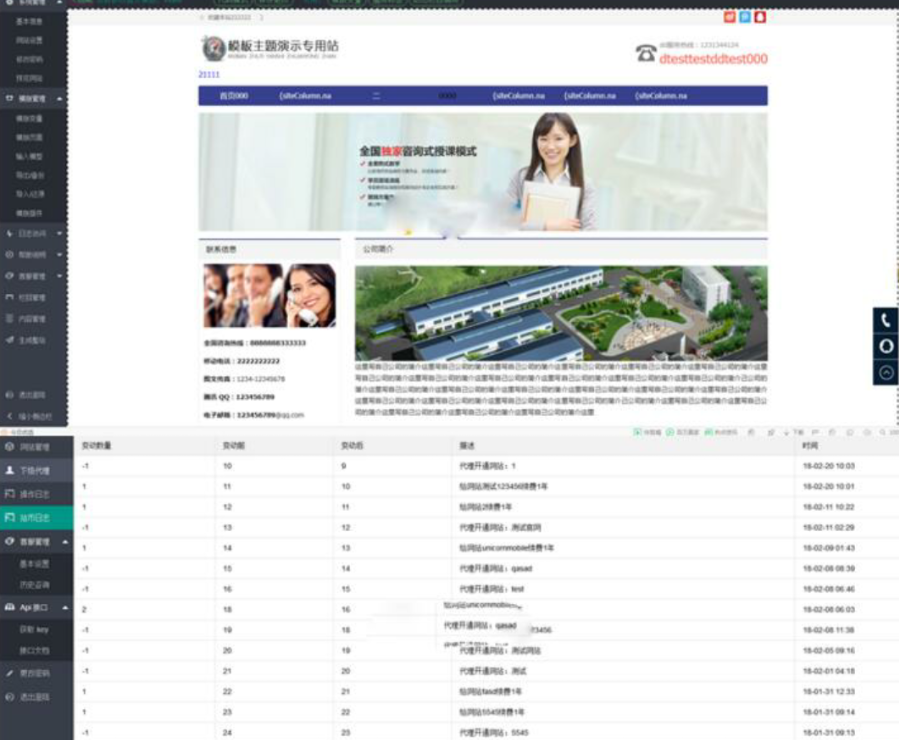Click the 变动后 column header

(351, 445)
